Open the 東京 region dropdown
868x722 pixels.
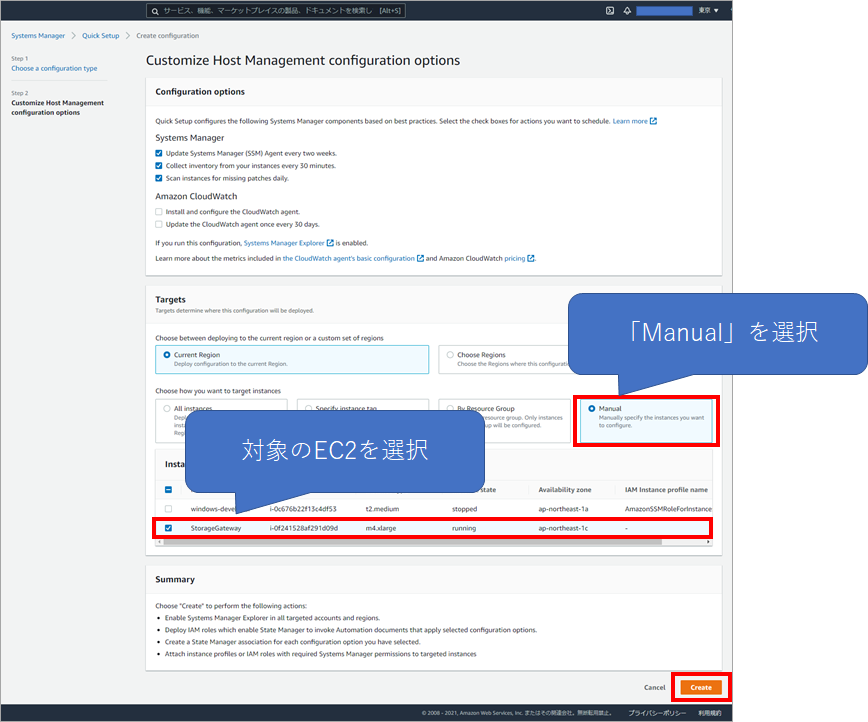708,11
